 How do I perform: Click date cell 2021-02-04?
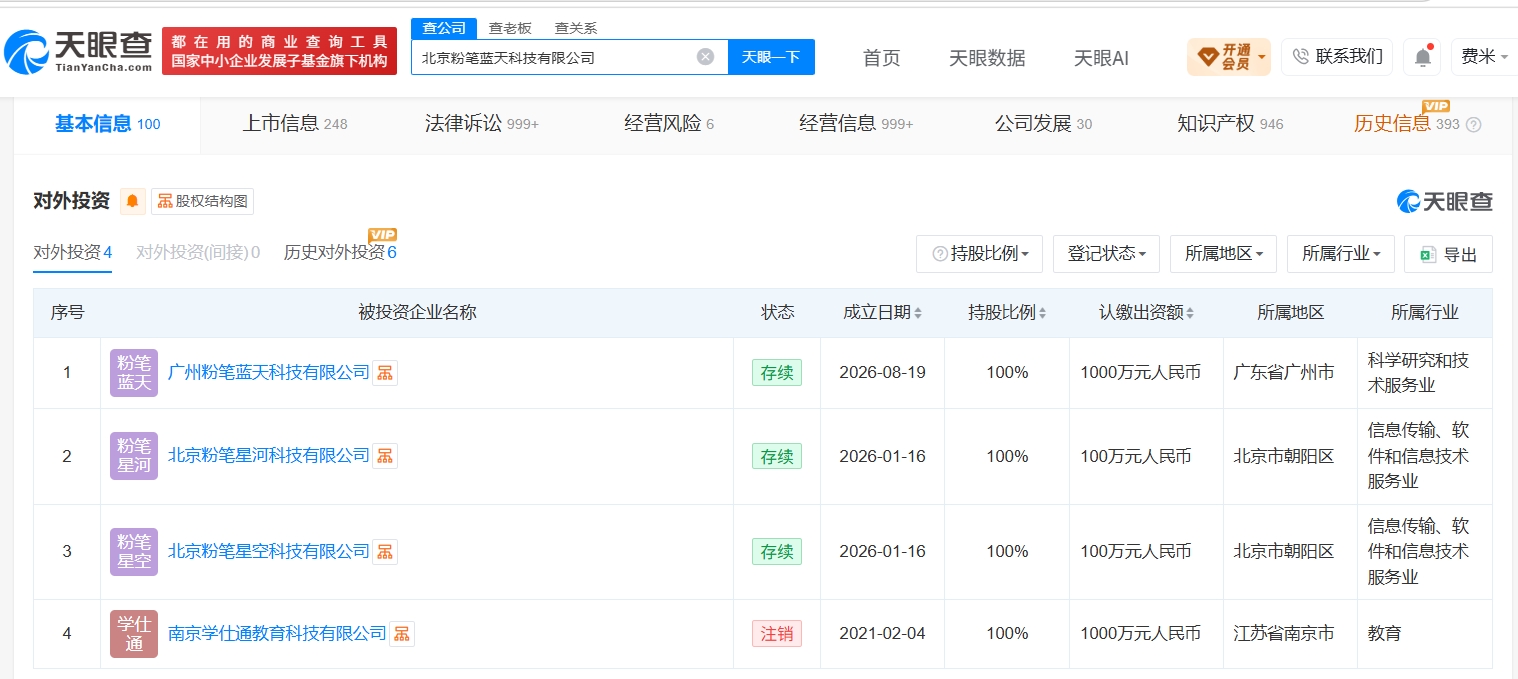pyautogui.click(x=882, y=633)
